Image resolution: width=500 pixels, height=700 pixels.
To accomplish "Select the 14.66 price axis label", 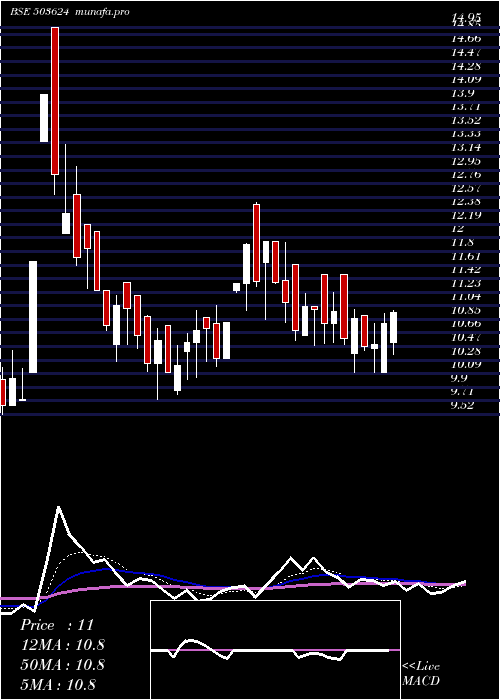I will (x=466, y=39).
